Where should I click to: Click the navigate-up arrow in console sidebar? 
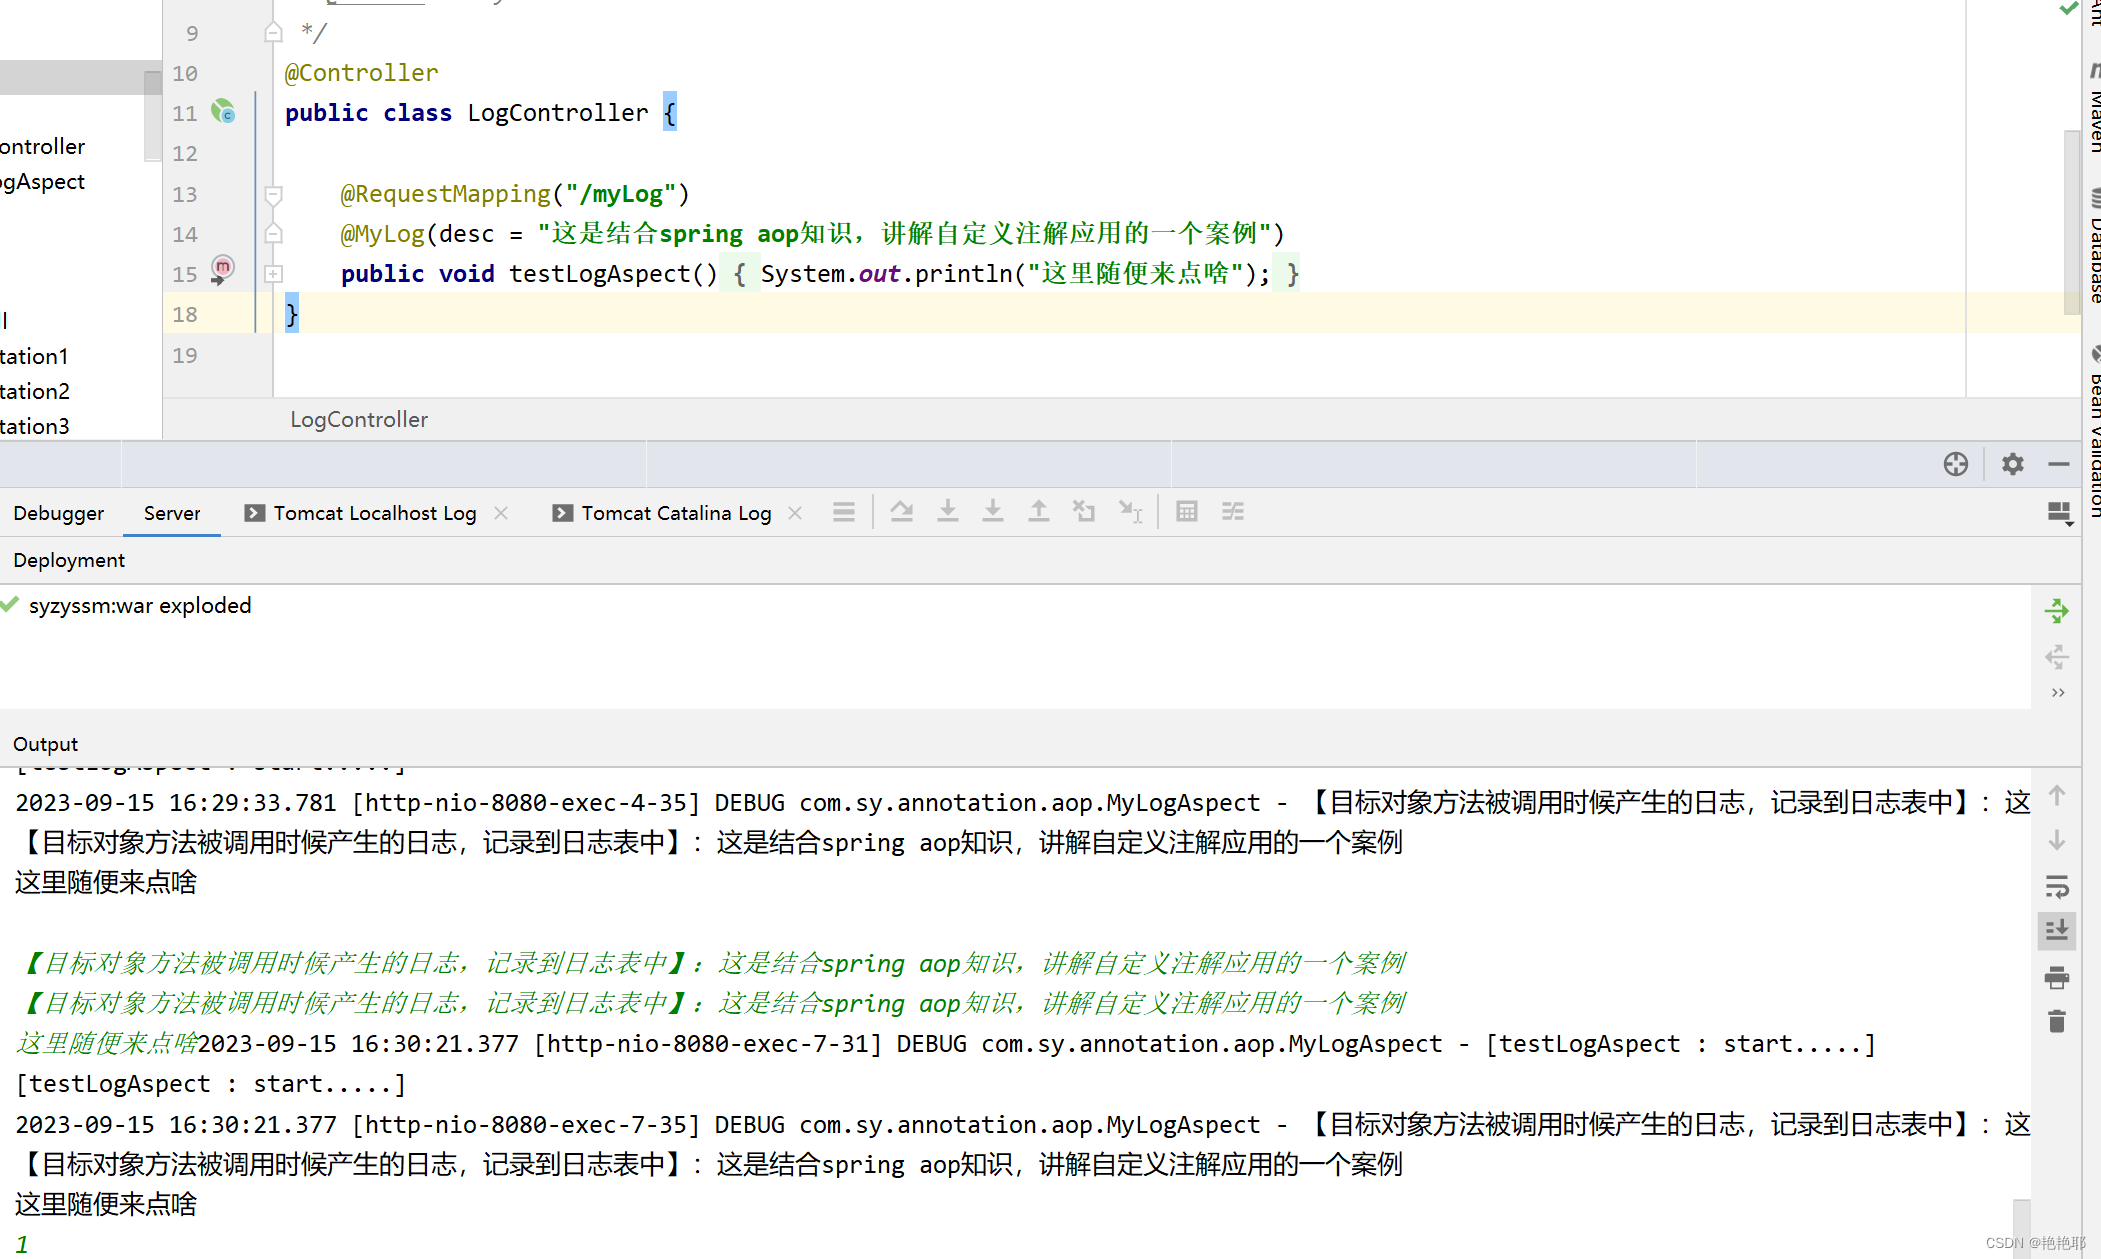pos(2057,795)
